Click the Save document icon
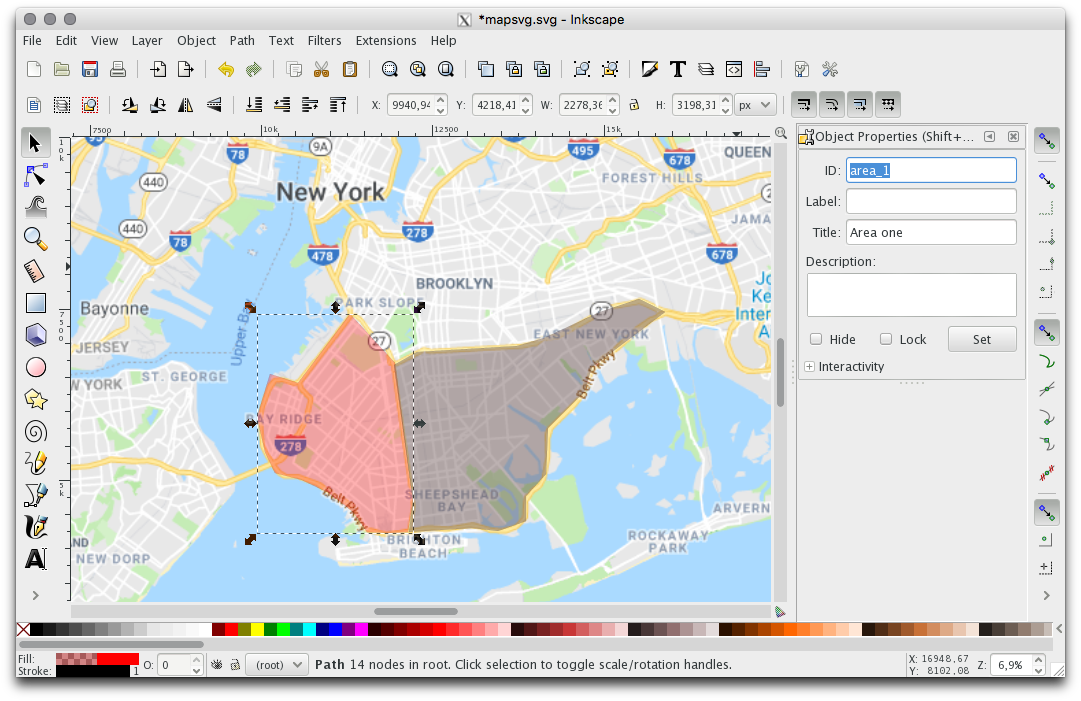The image size is (1081, 701). (x=90, y=69)
